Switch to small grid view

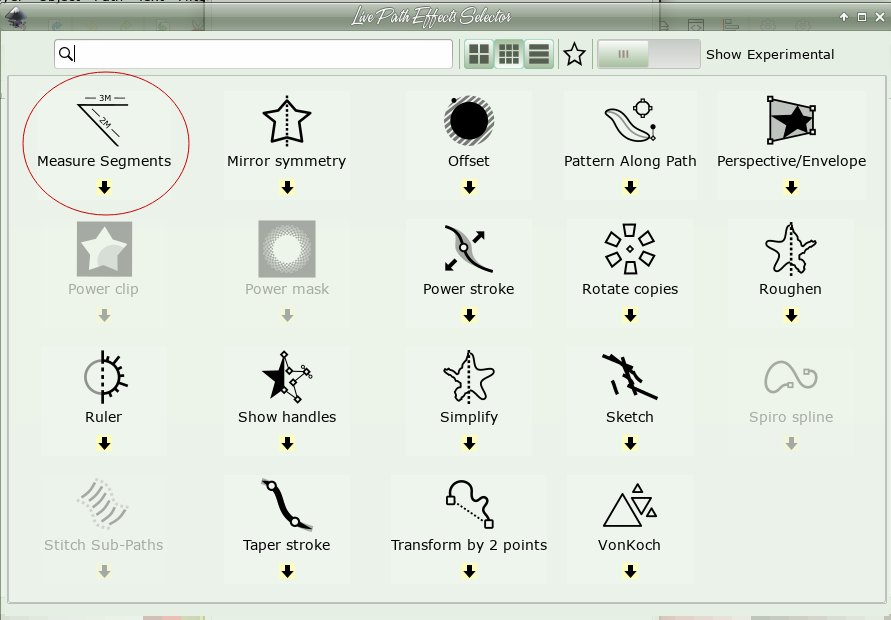pyautogui.click(x=509, y=55)
